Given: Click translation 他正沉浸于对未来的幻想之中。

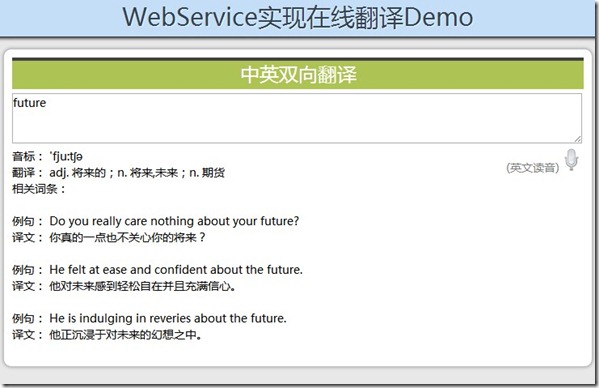Looking at the screenshot, I should click(125, 335).
